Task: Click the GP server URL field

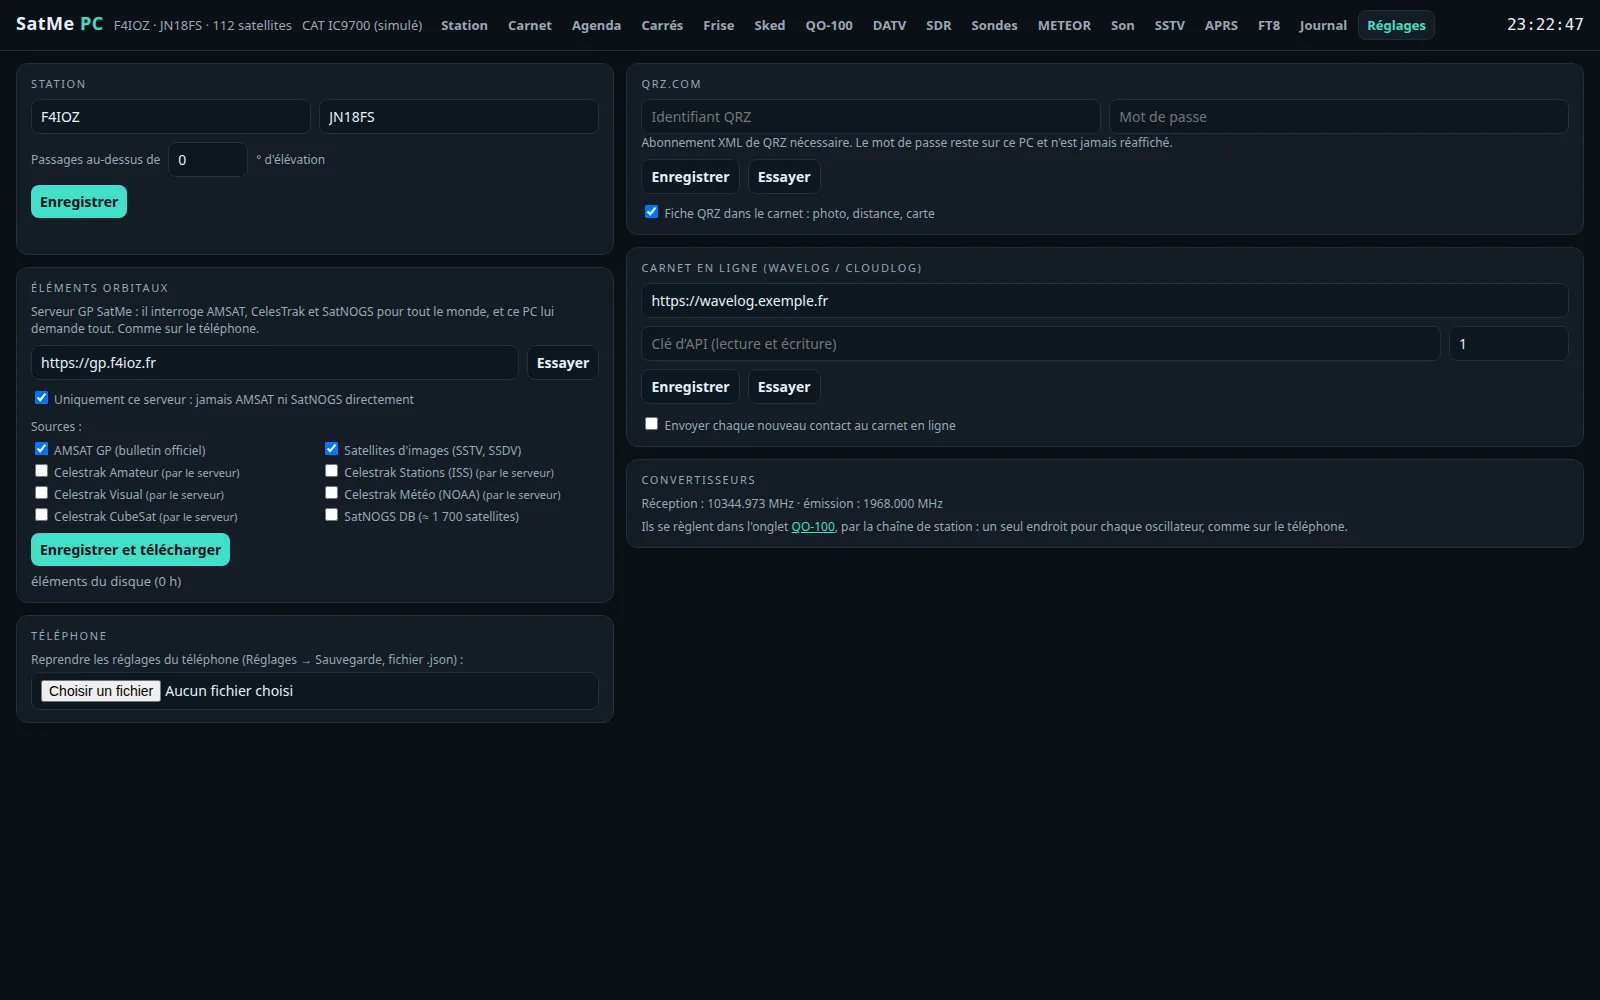Action: click(274, 363)
